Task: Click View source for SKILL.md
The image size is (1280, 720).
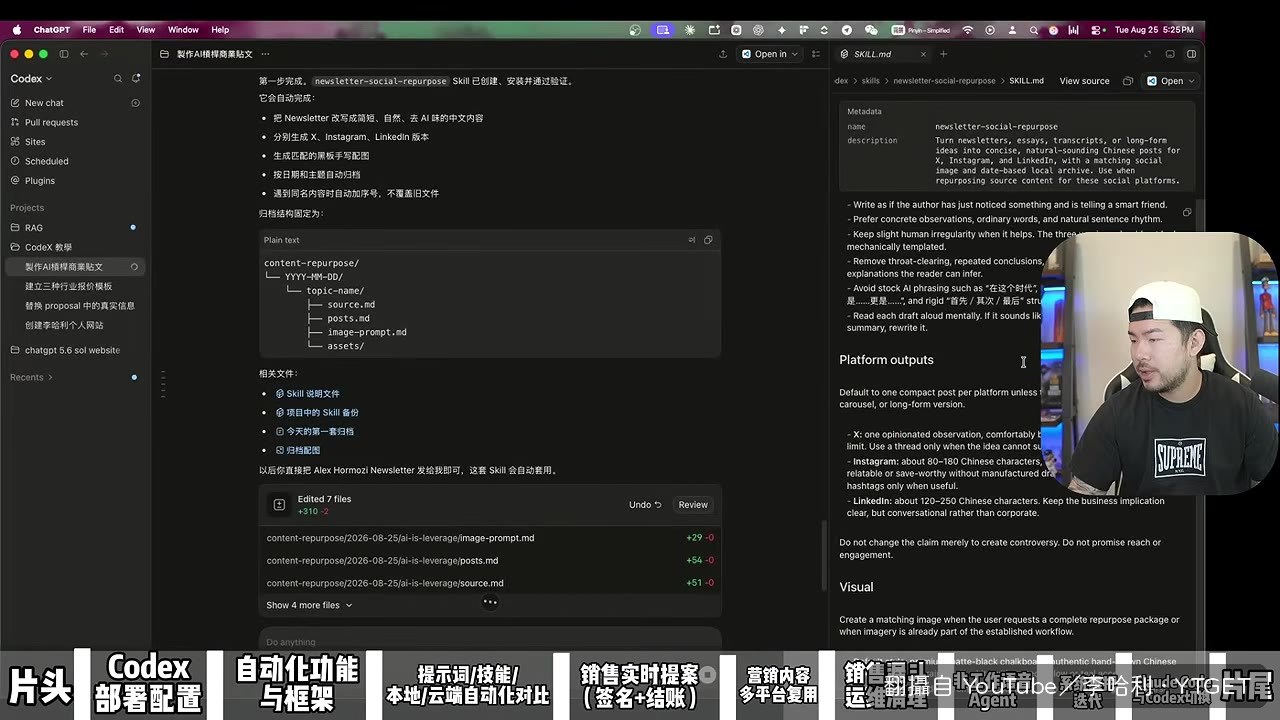Action: pos(1084,81)
